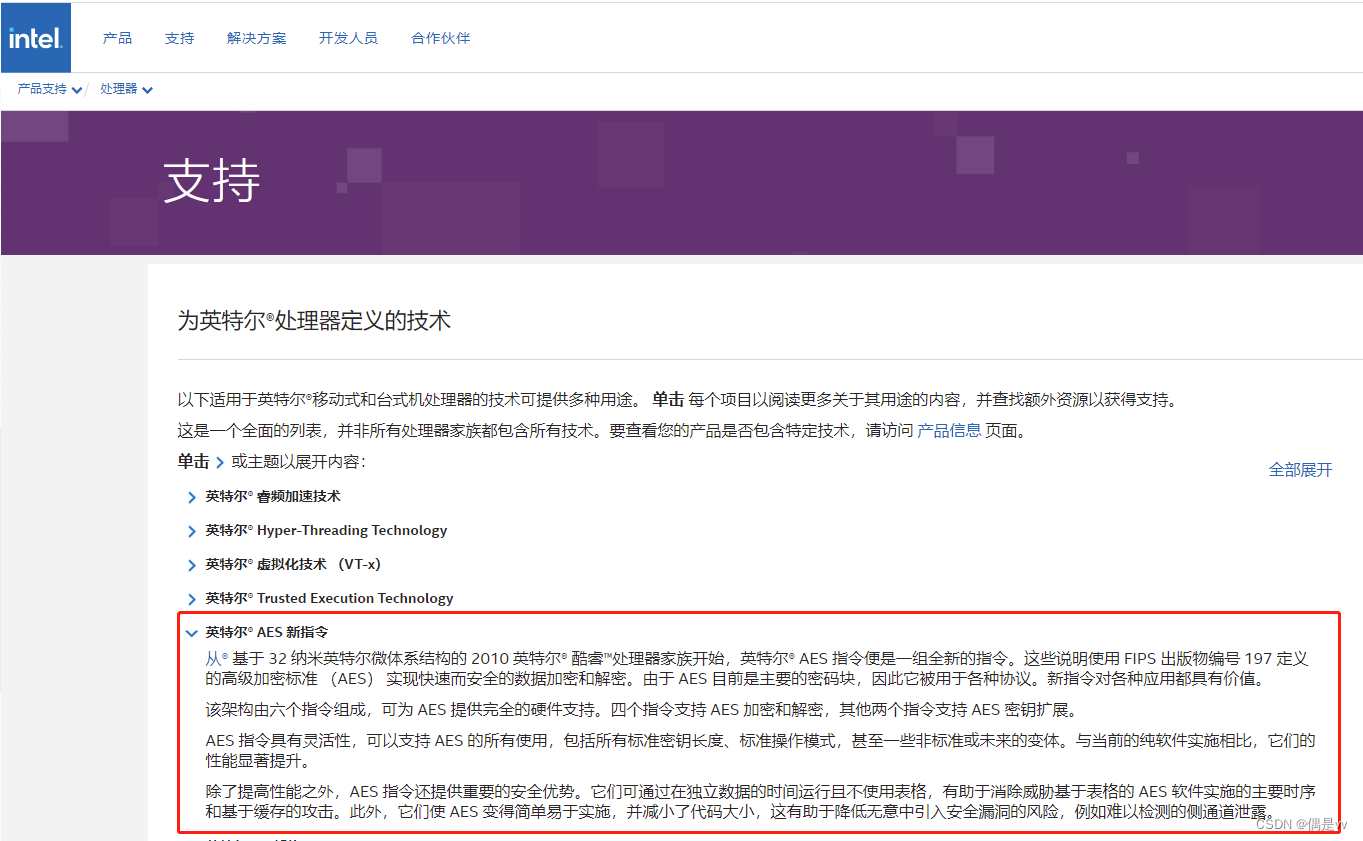Click the 英特尔 Hyper-Threading Technology heading
1363x841 pixels.
(x=326, y=530)
